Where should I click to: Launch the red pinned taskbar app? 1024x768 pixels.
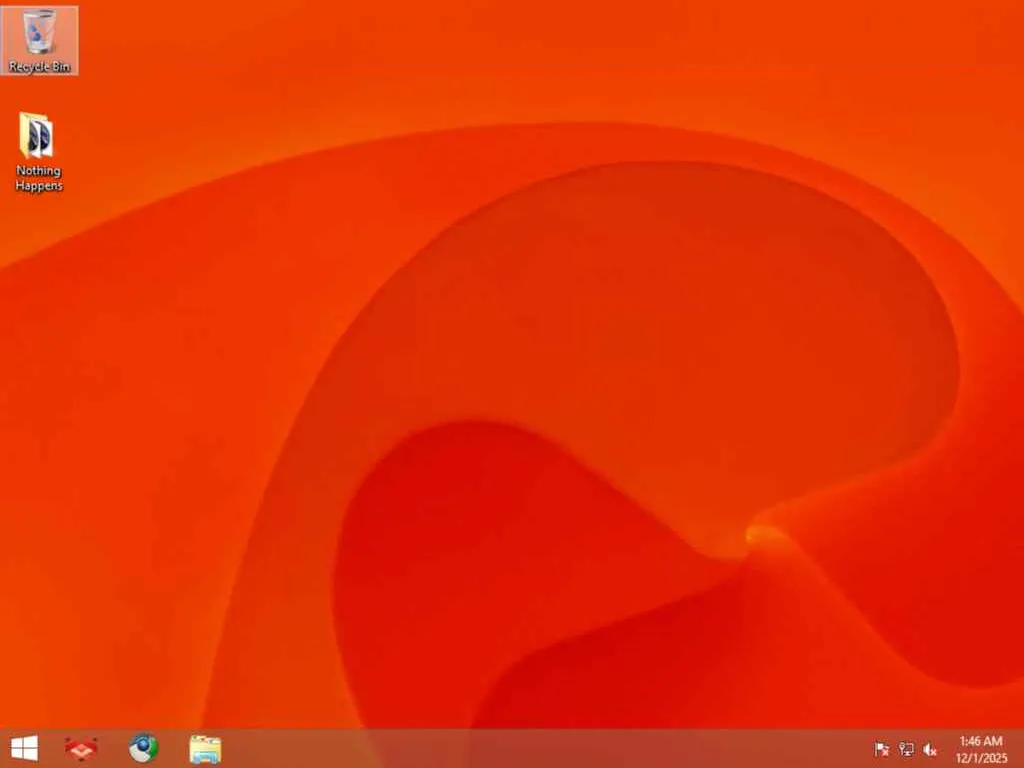pyautogui.click(x=81, y=748)
